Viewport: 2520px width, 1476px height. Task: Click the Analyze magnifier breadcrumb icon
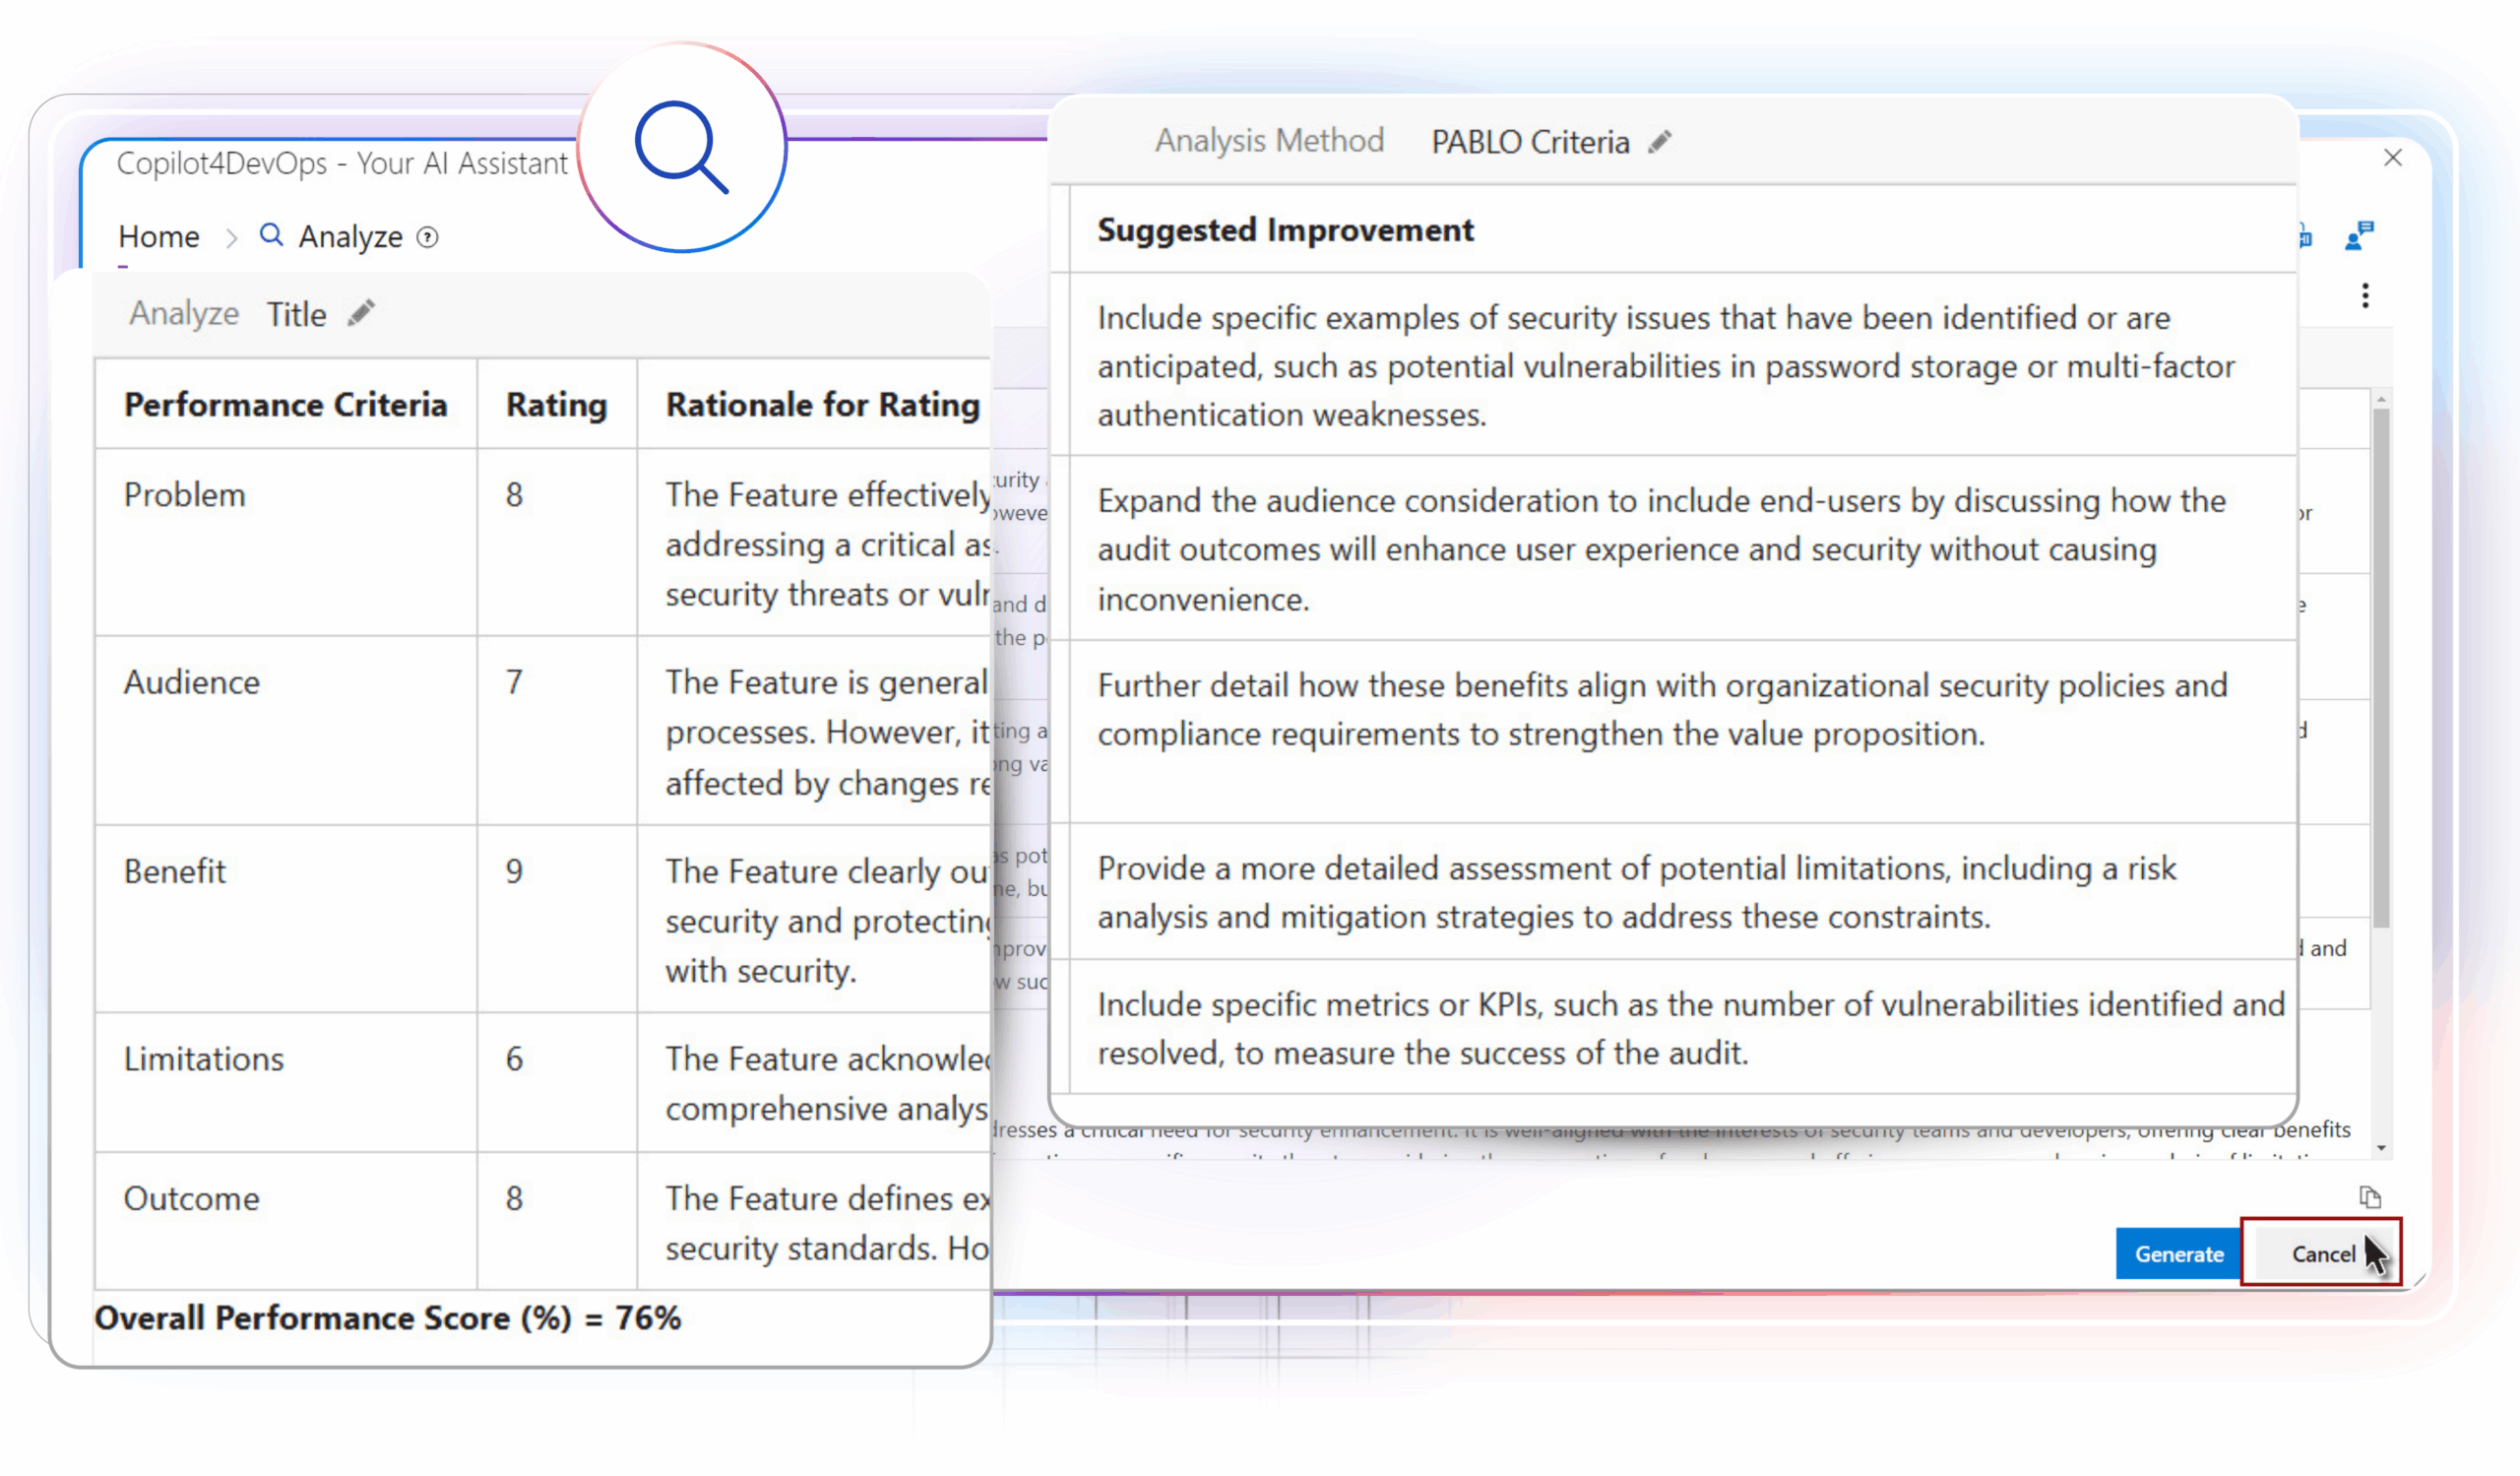pyautogui.click(x=271, y=236)
